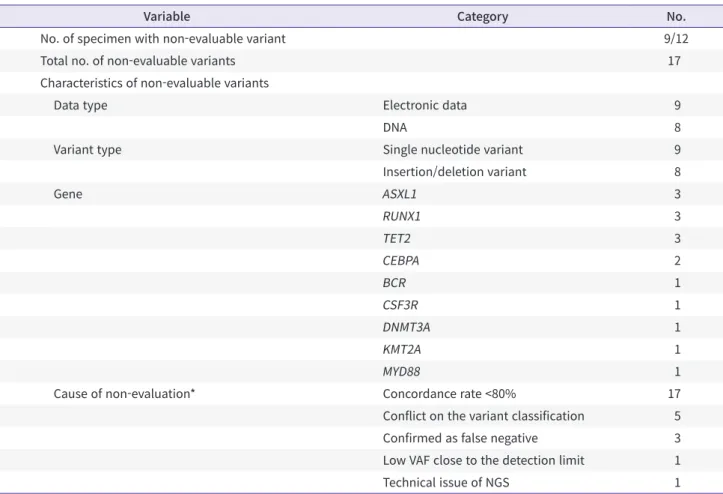The width and height of the screenshot is (723, 494).
Task: Click the 'RUNX1' gene name
Action: click(402, 216)
